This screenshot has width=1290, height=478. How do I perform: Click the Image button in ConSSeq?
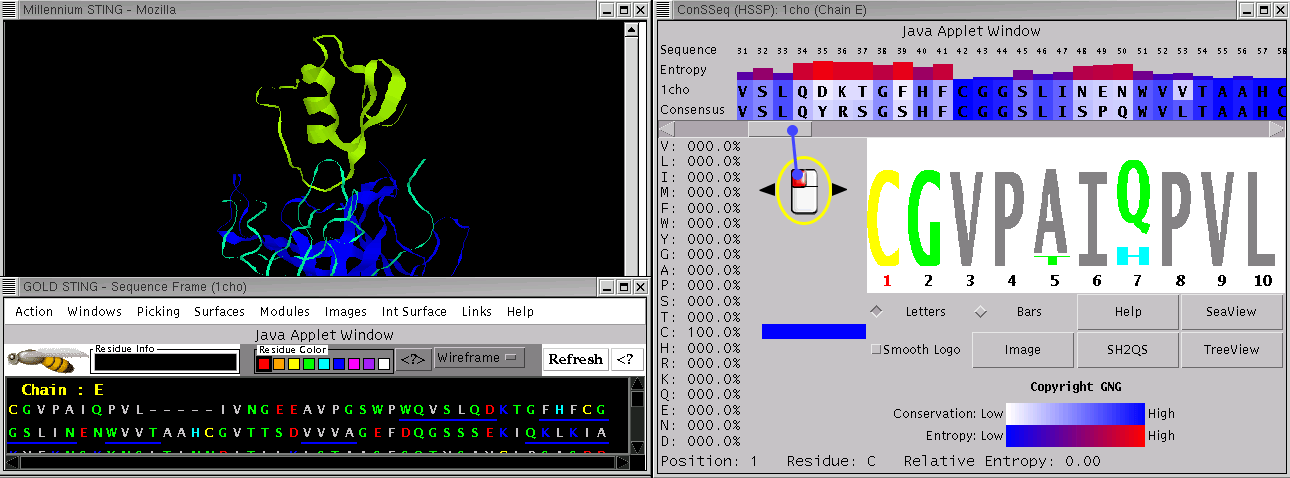point(1023,350)
